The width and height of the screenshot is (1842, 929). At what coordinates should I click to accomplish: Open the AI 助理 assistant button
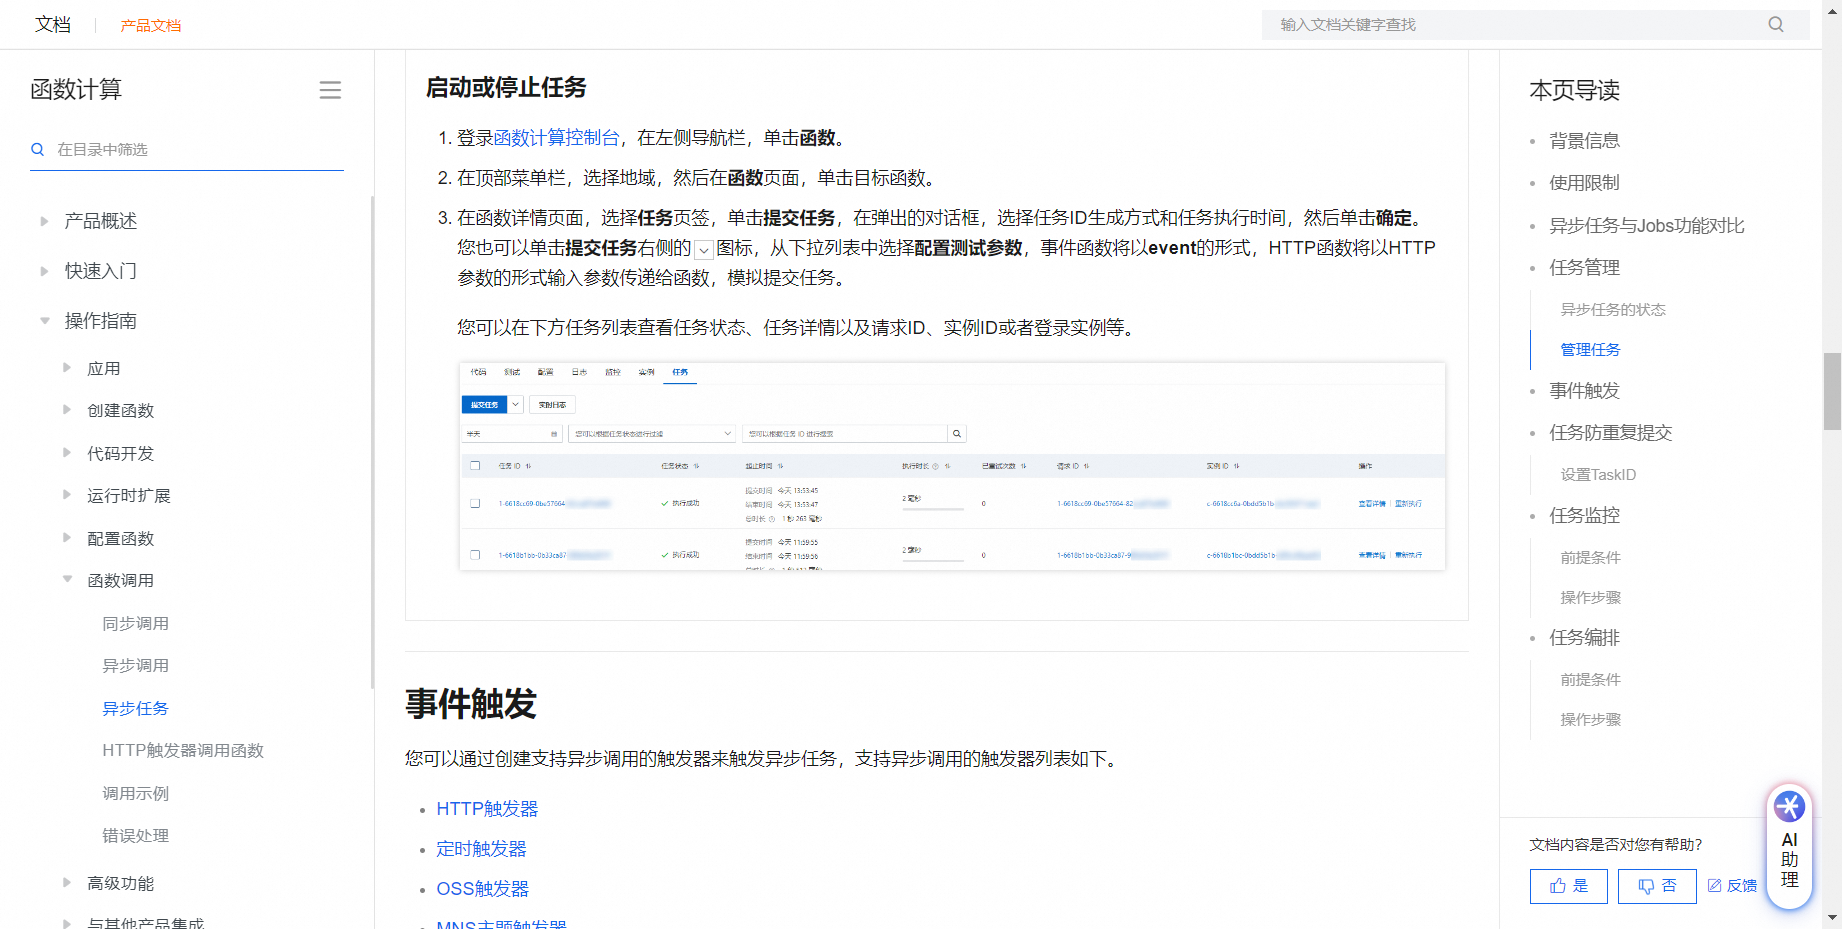[1789, 846]
